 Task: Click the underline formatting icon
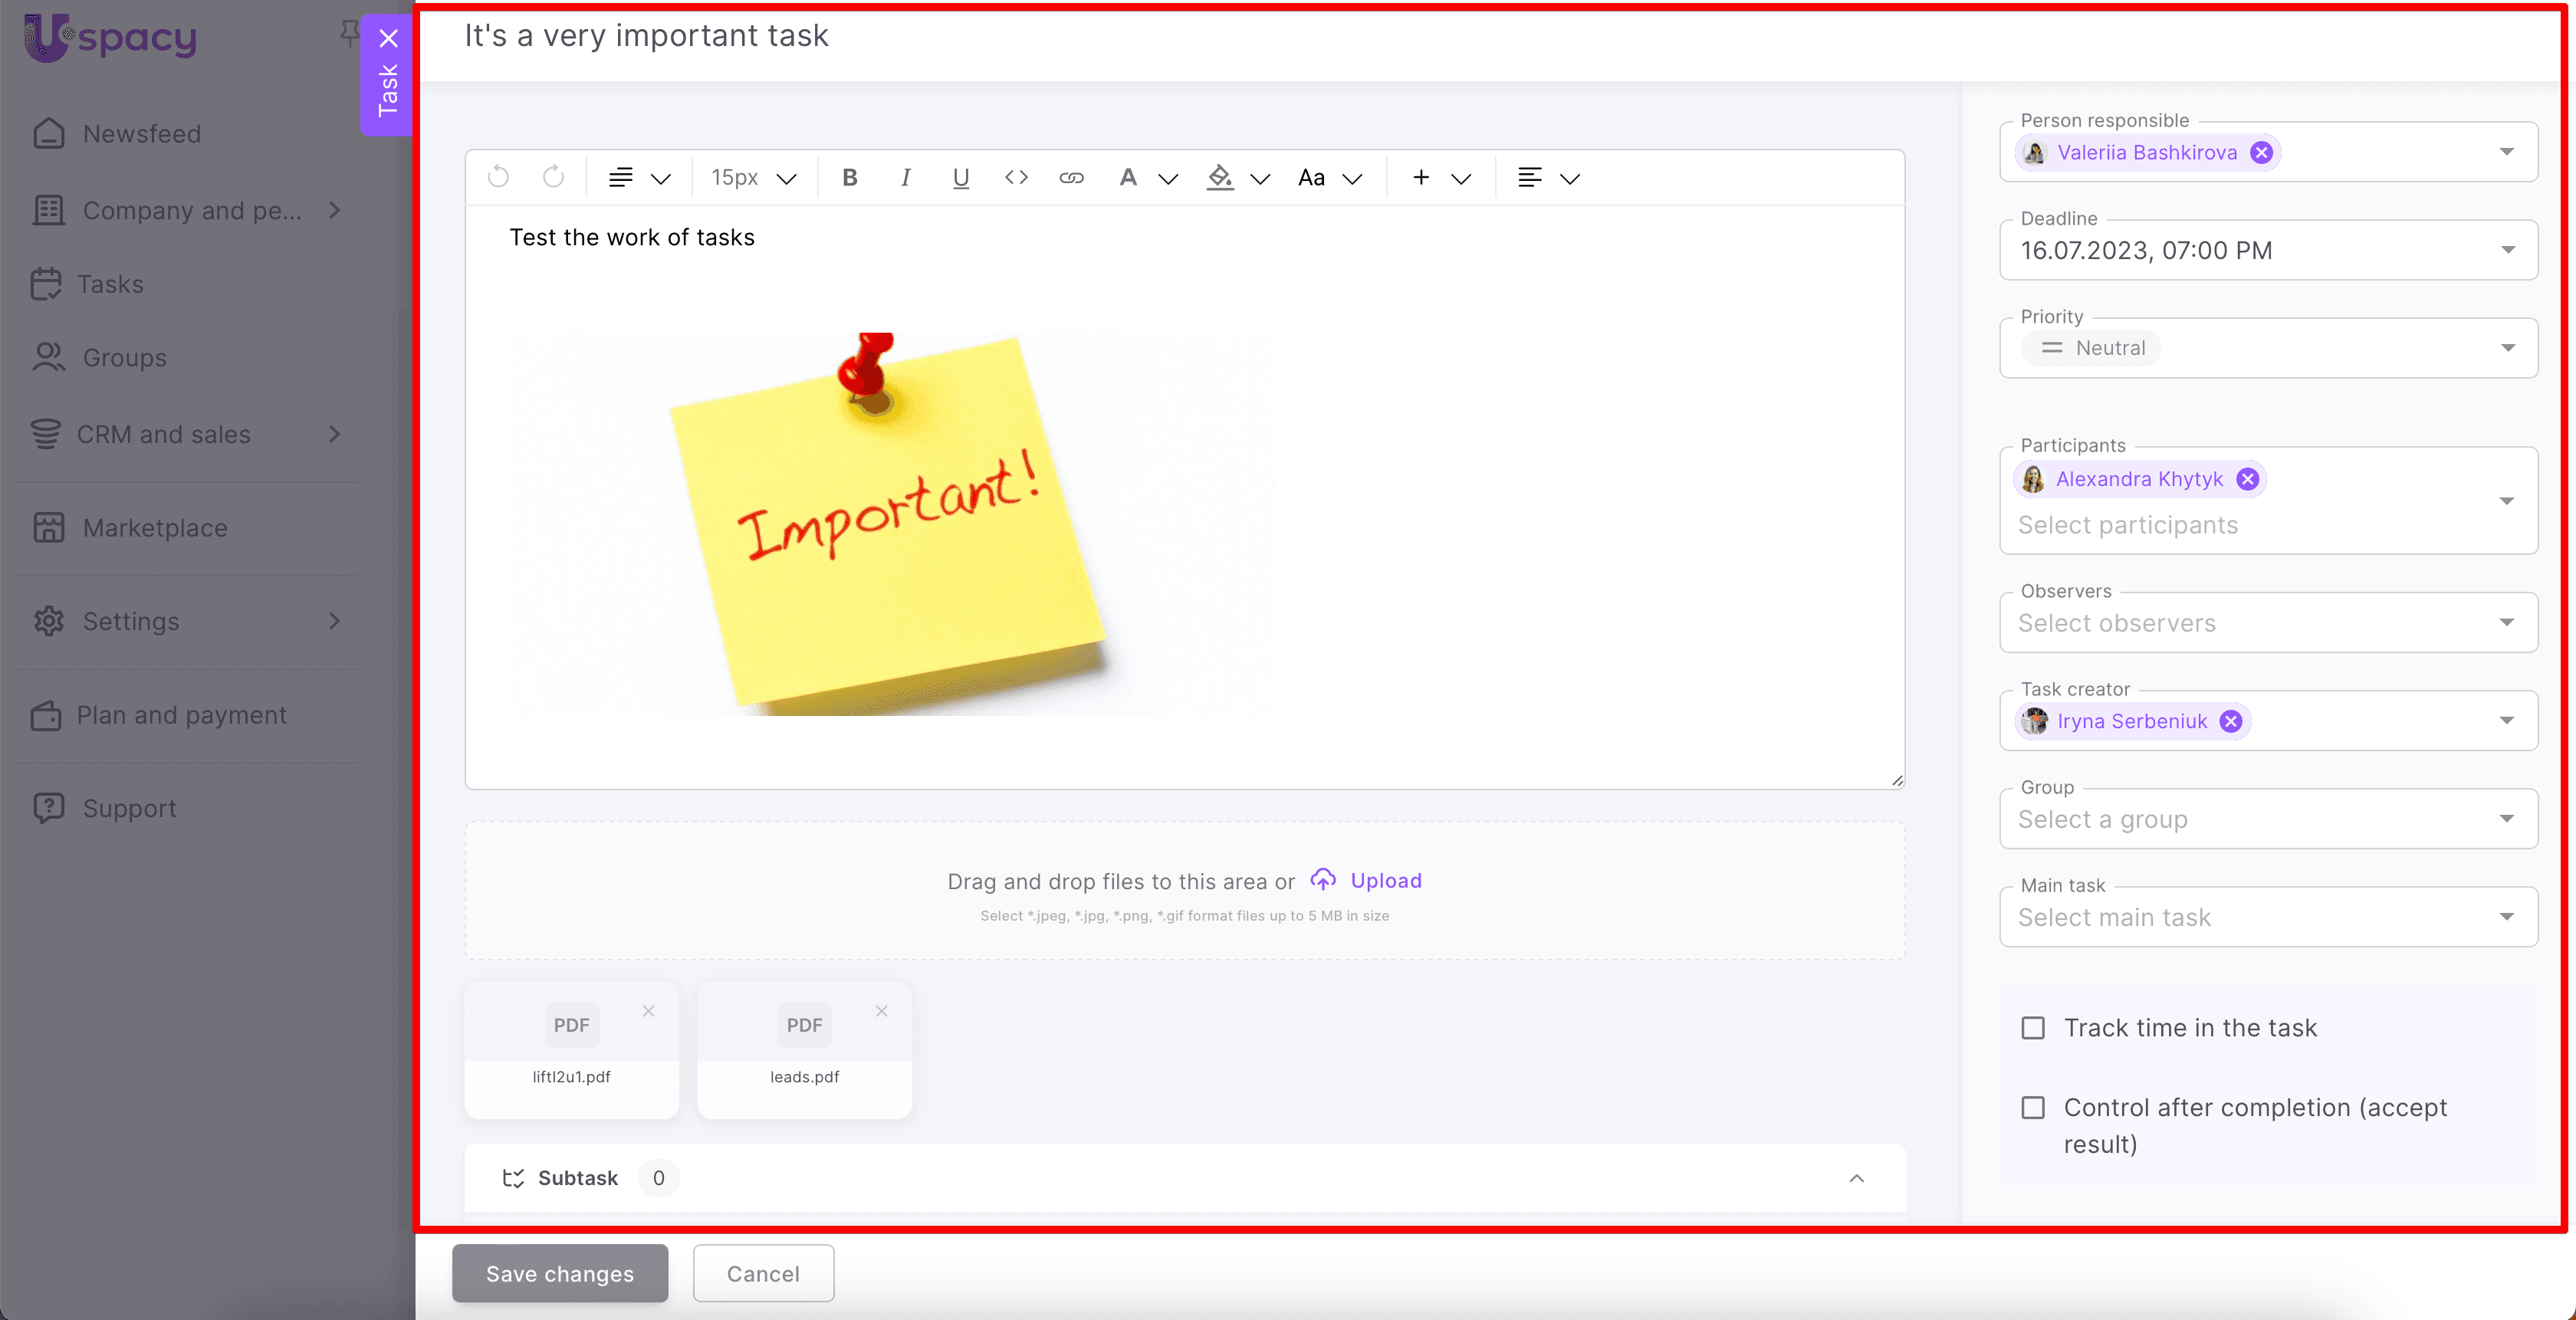960,177
